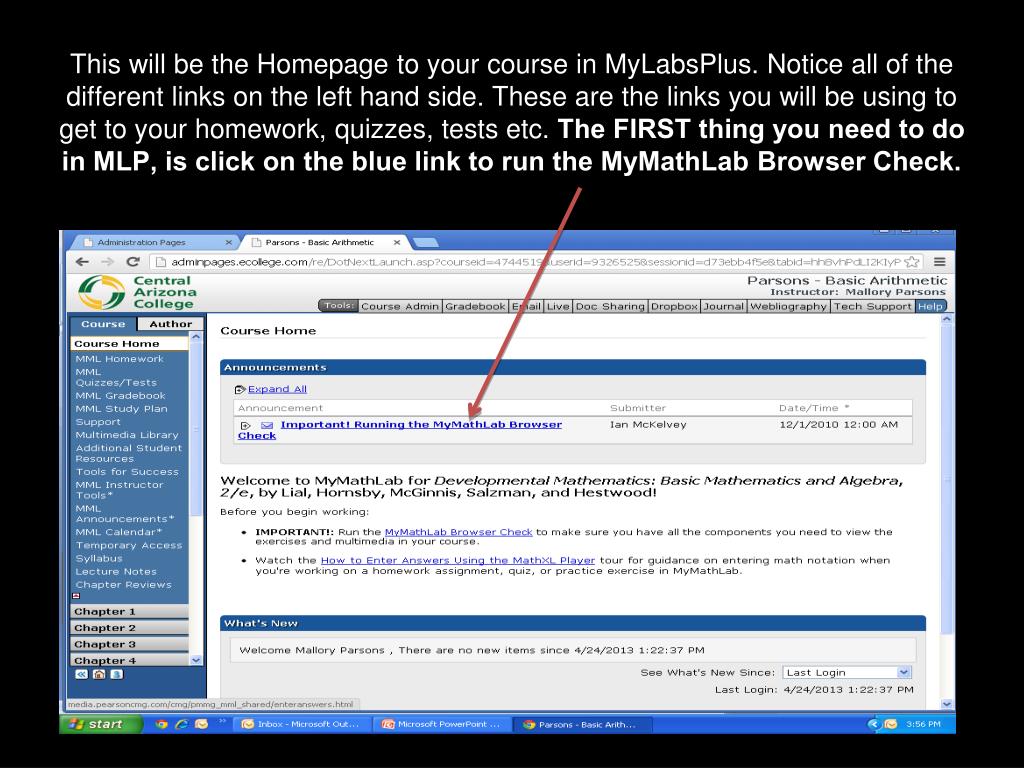Open Tech Support in the Tools bar
Screen dimensions: 1024x768
click(x=872, y=306)
